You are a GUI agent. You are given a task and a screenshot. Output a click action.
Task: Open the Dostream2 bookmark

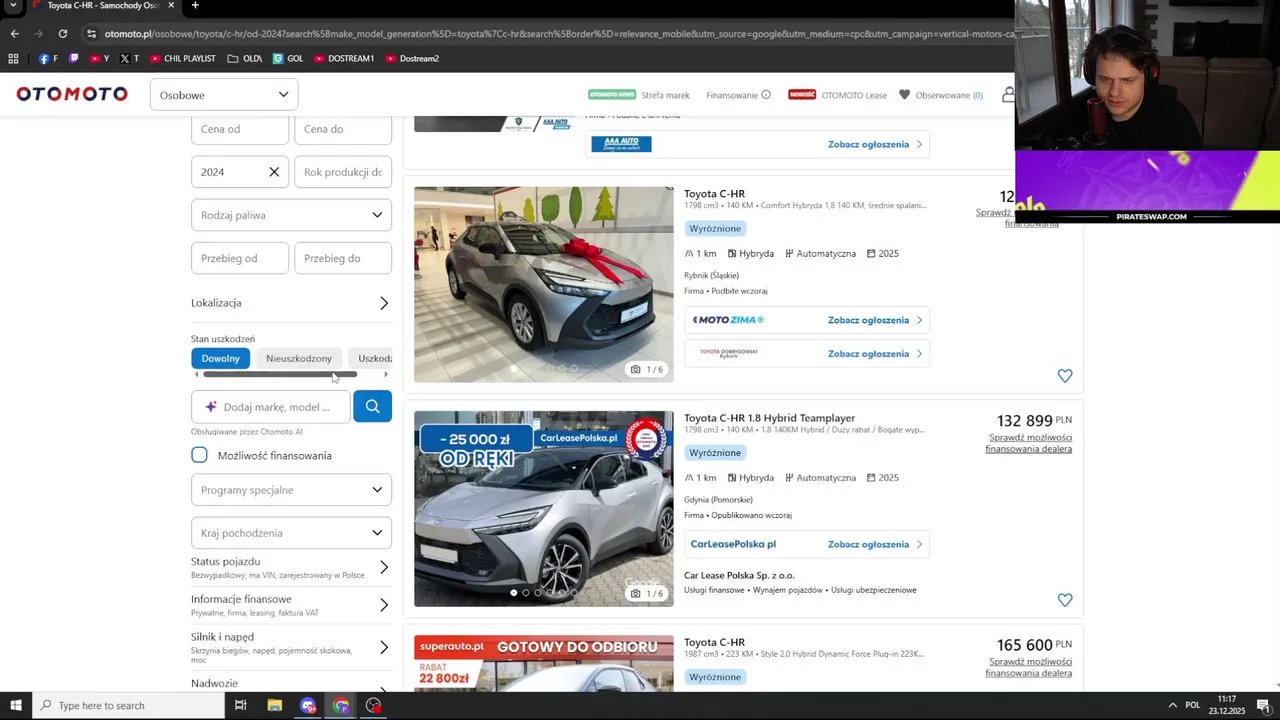point(412,58)
